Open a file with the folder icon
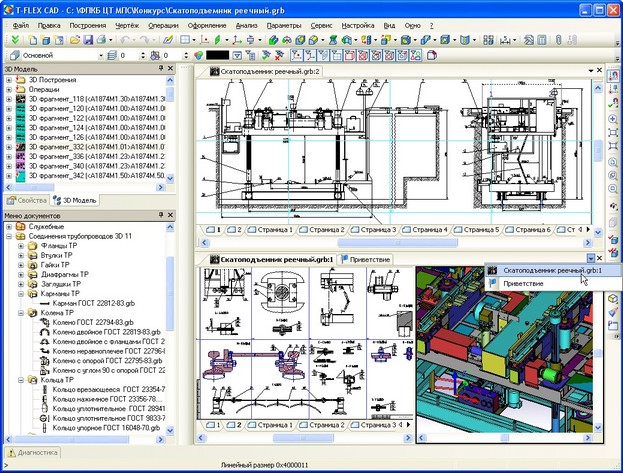 [75, 40]
